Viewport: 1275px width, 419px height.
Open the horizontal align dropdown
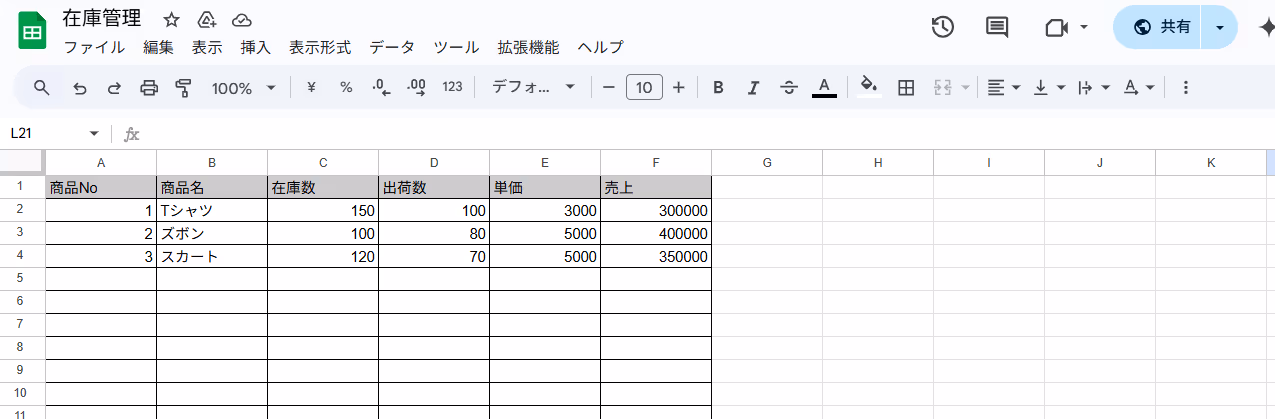(1004, 88)
